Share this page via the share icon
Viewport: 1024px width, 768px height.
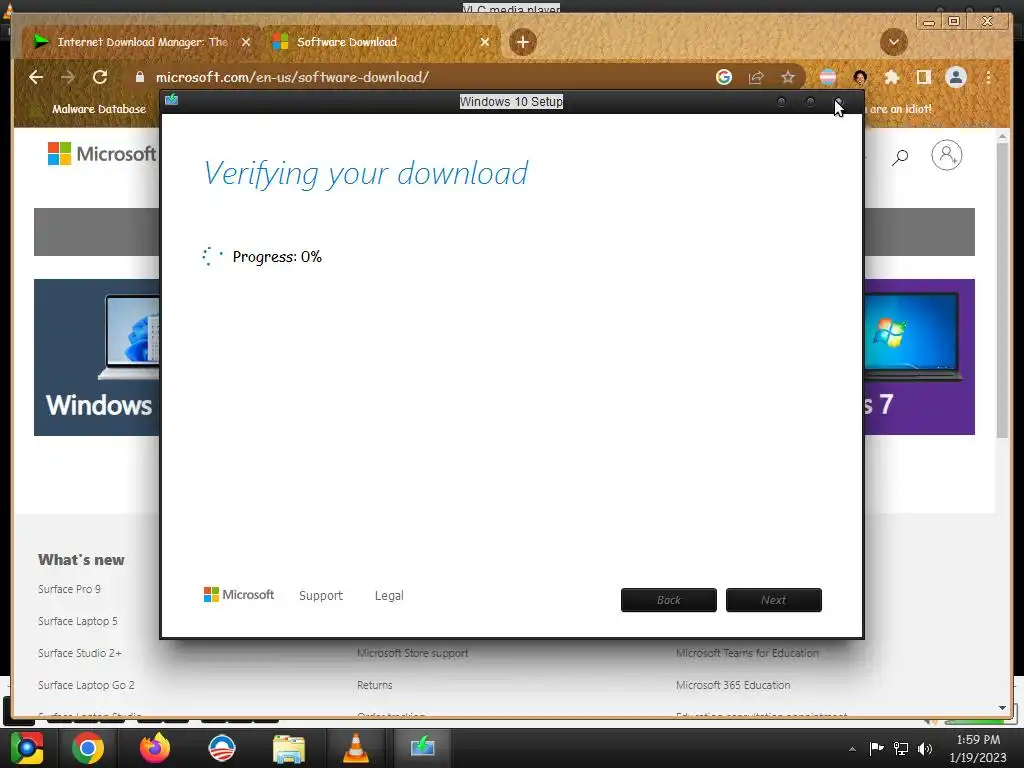[x=756, y=77]
